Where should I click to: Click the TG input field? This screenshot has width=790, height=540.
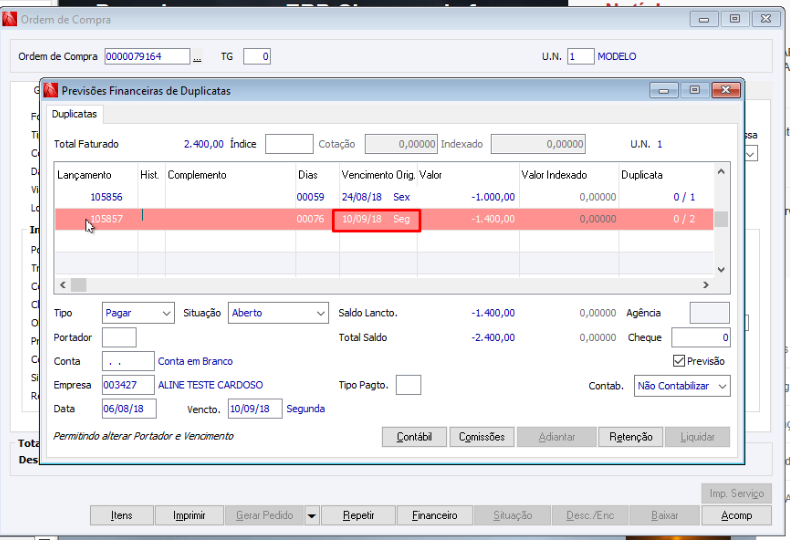click(x=257, y=56)
